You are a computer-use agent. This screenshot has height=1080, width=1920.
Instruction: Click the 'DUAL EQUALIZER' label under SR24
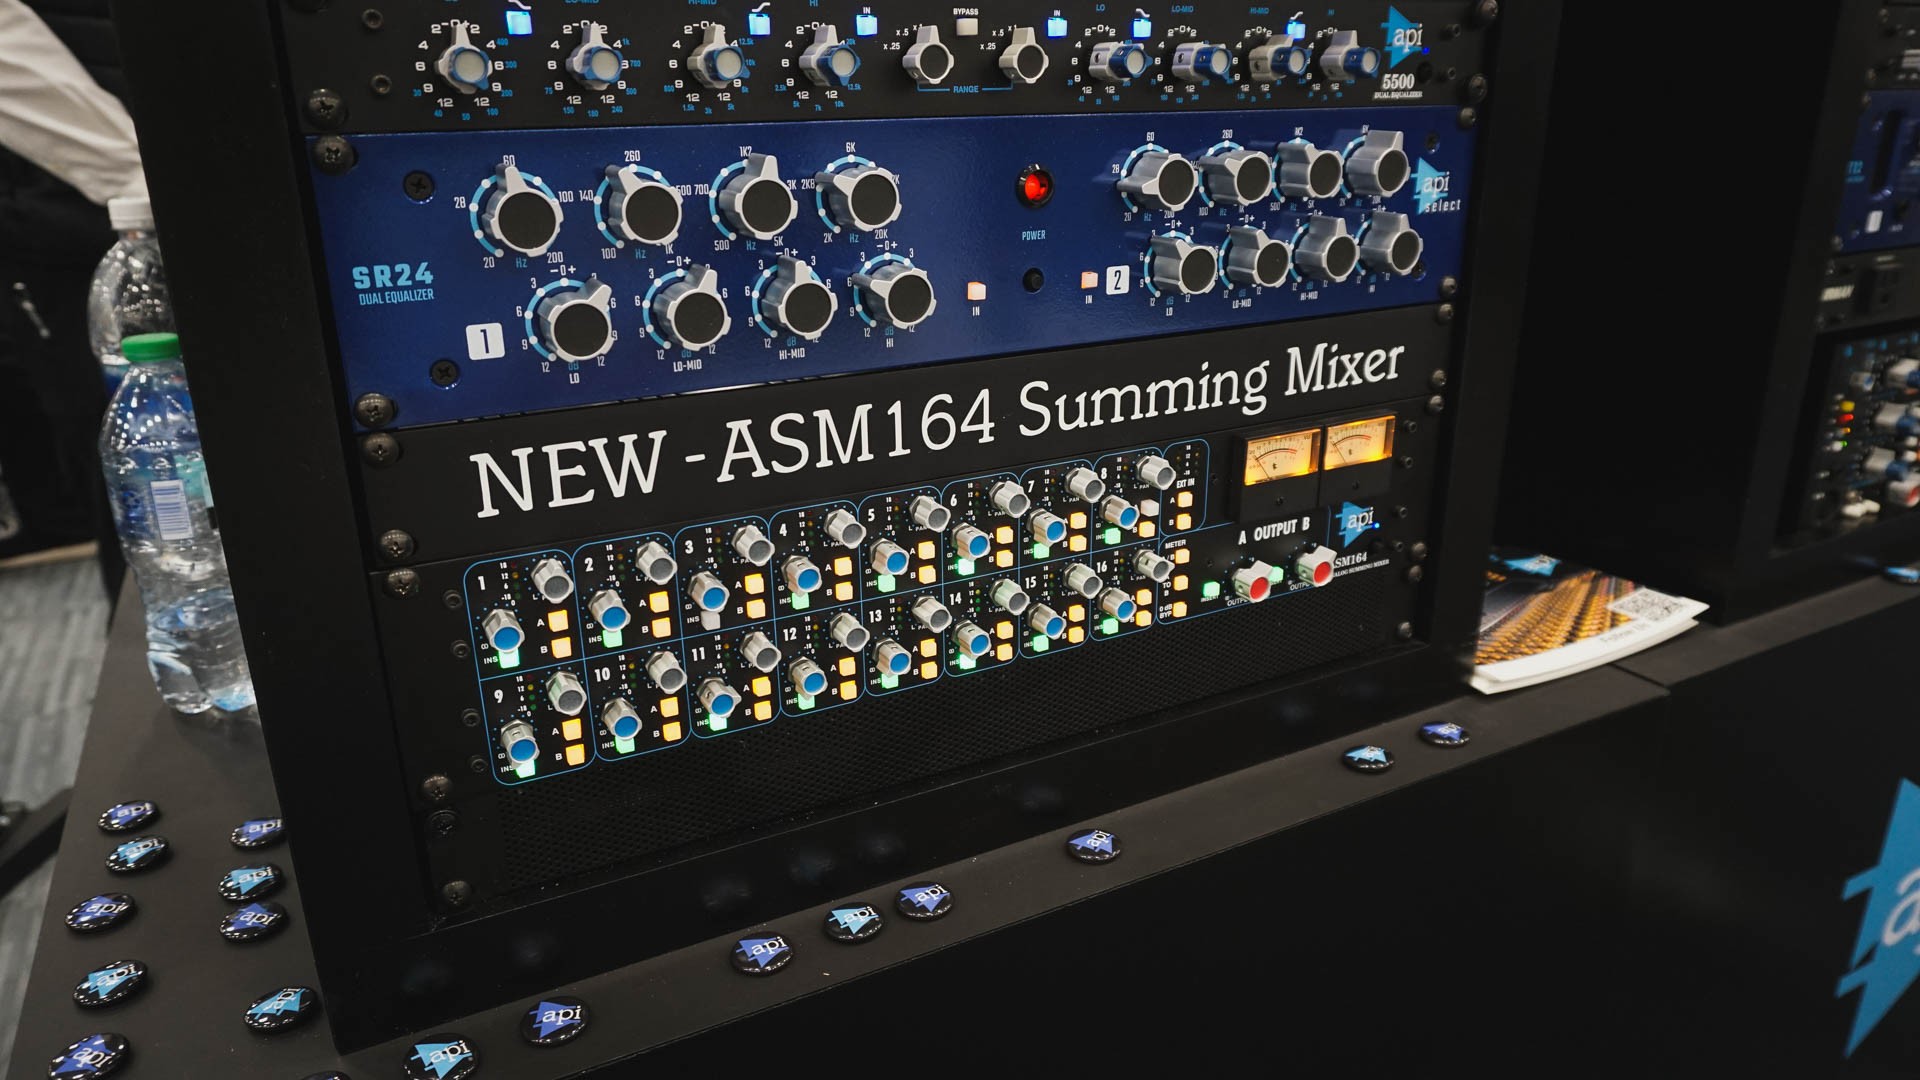pos(396,297)
